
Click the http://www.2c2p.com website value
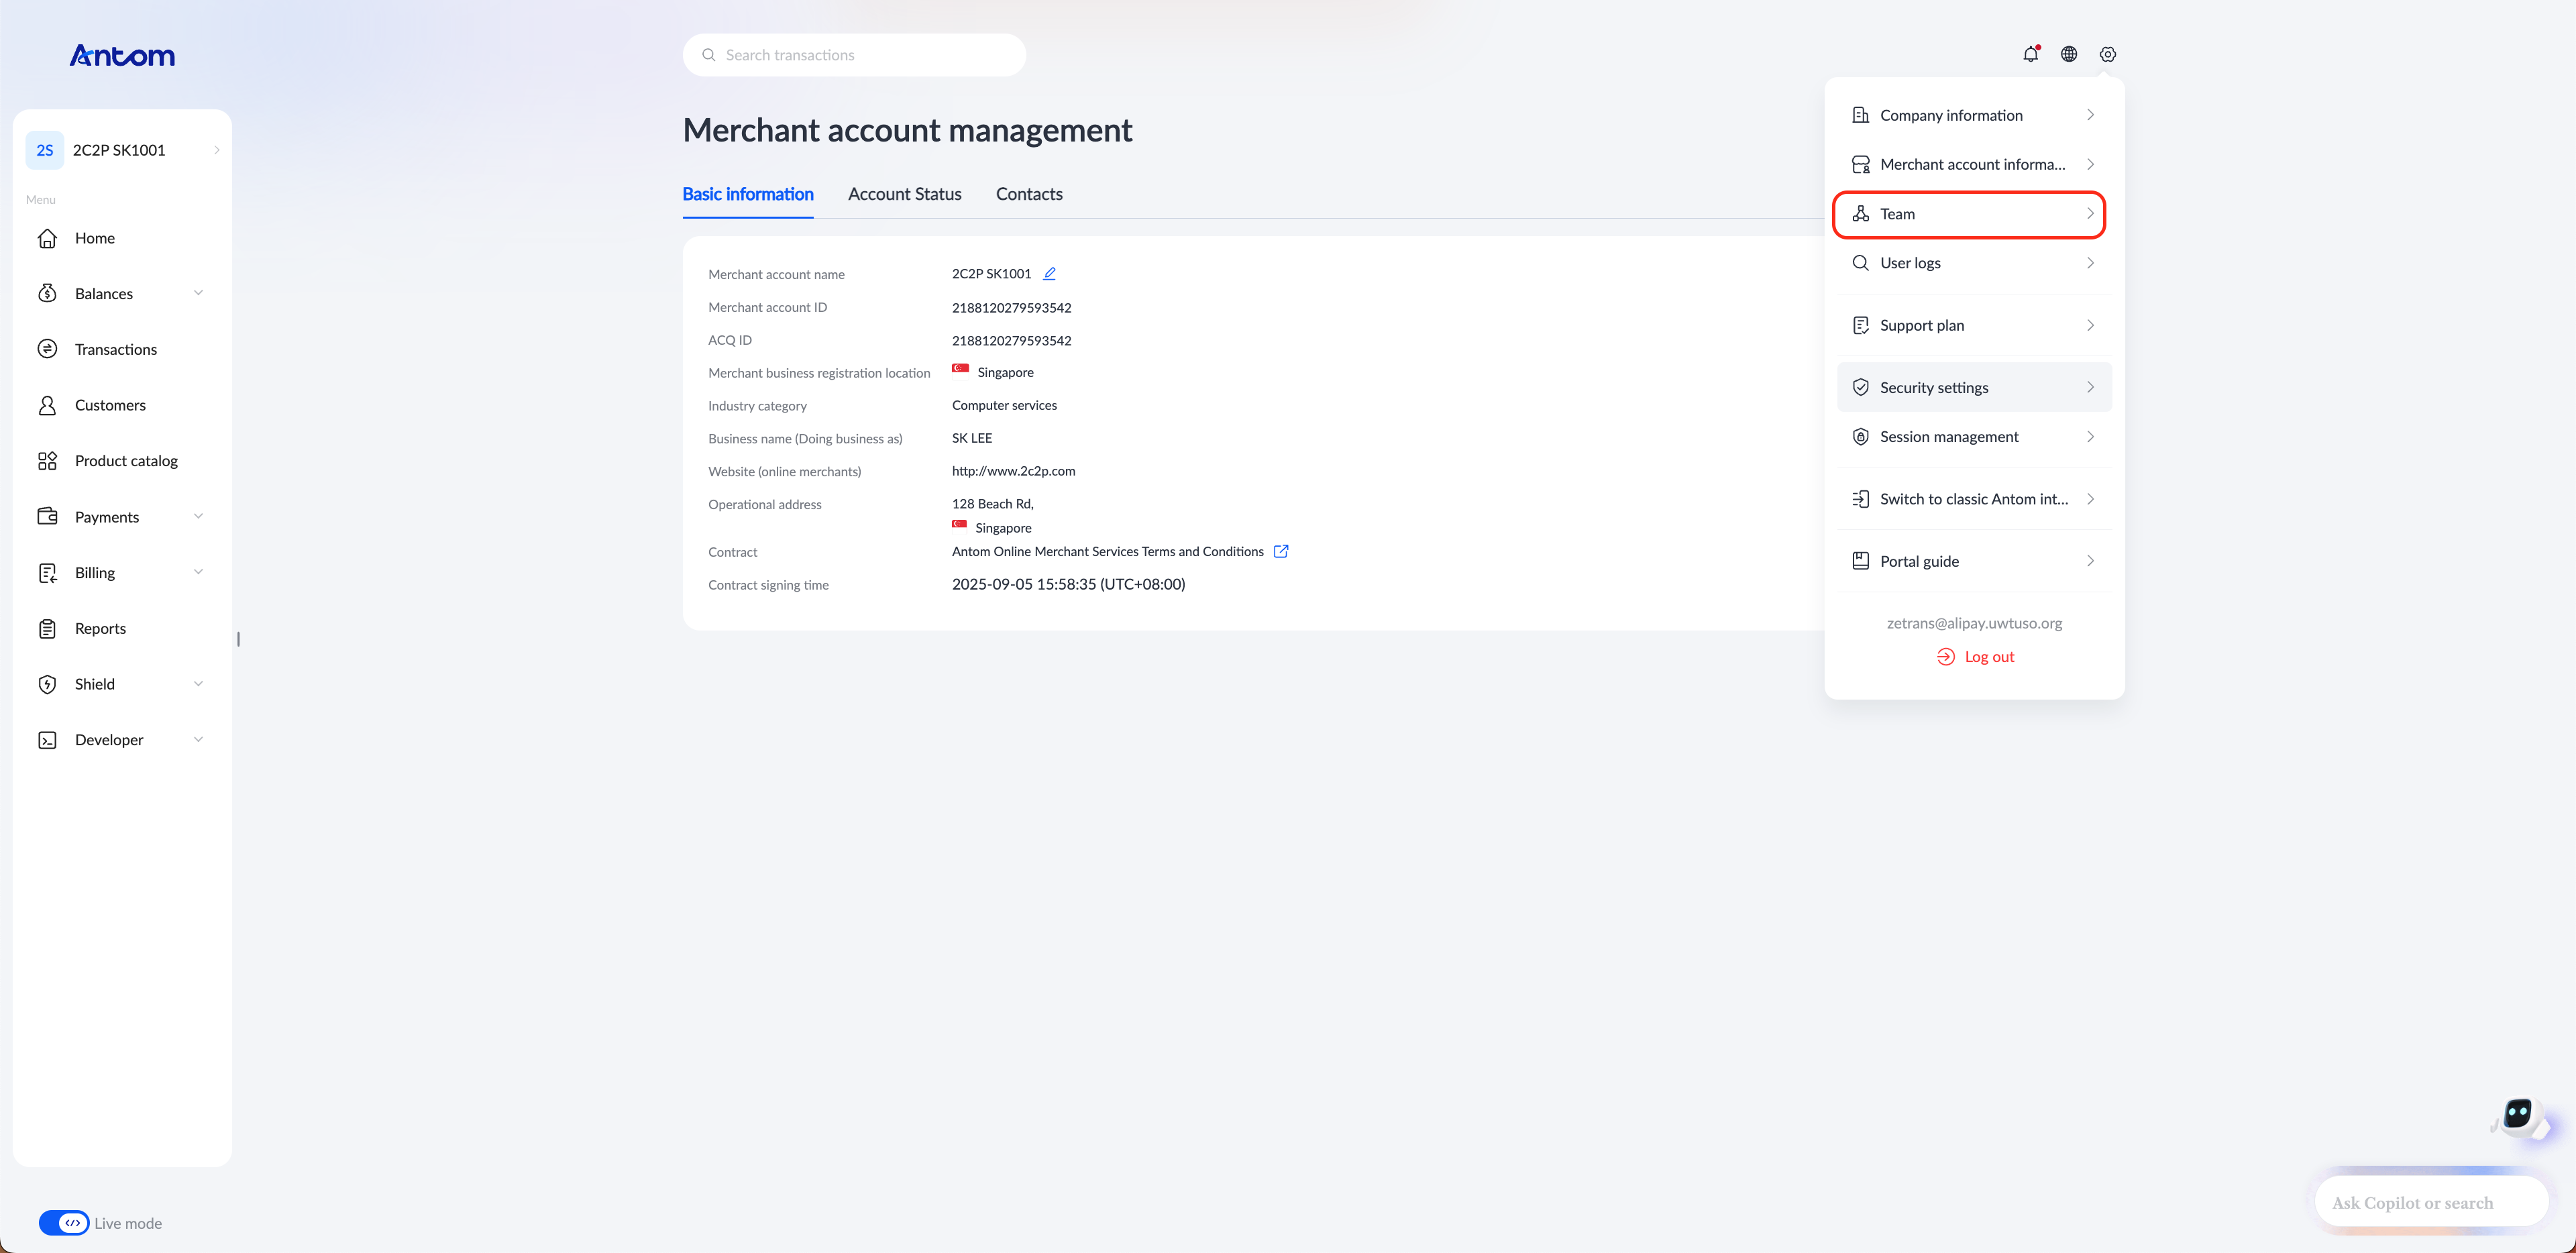click(x=1013, y=471)
